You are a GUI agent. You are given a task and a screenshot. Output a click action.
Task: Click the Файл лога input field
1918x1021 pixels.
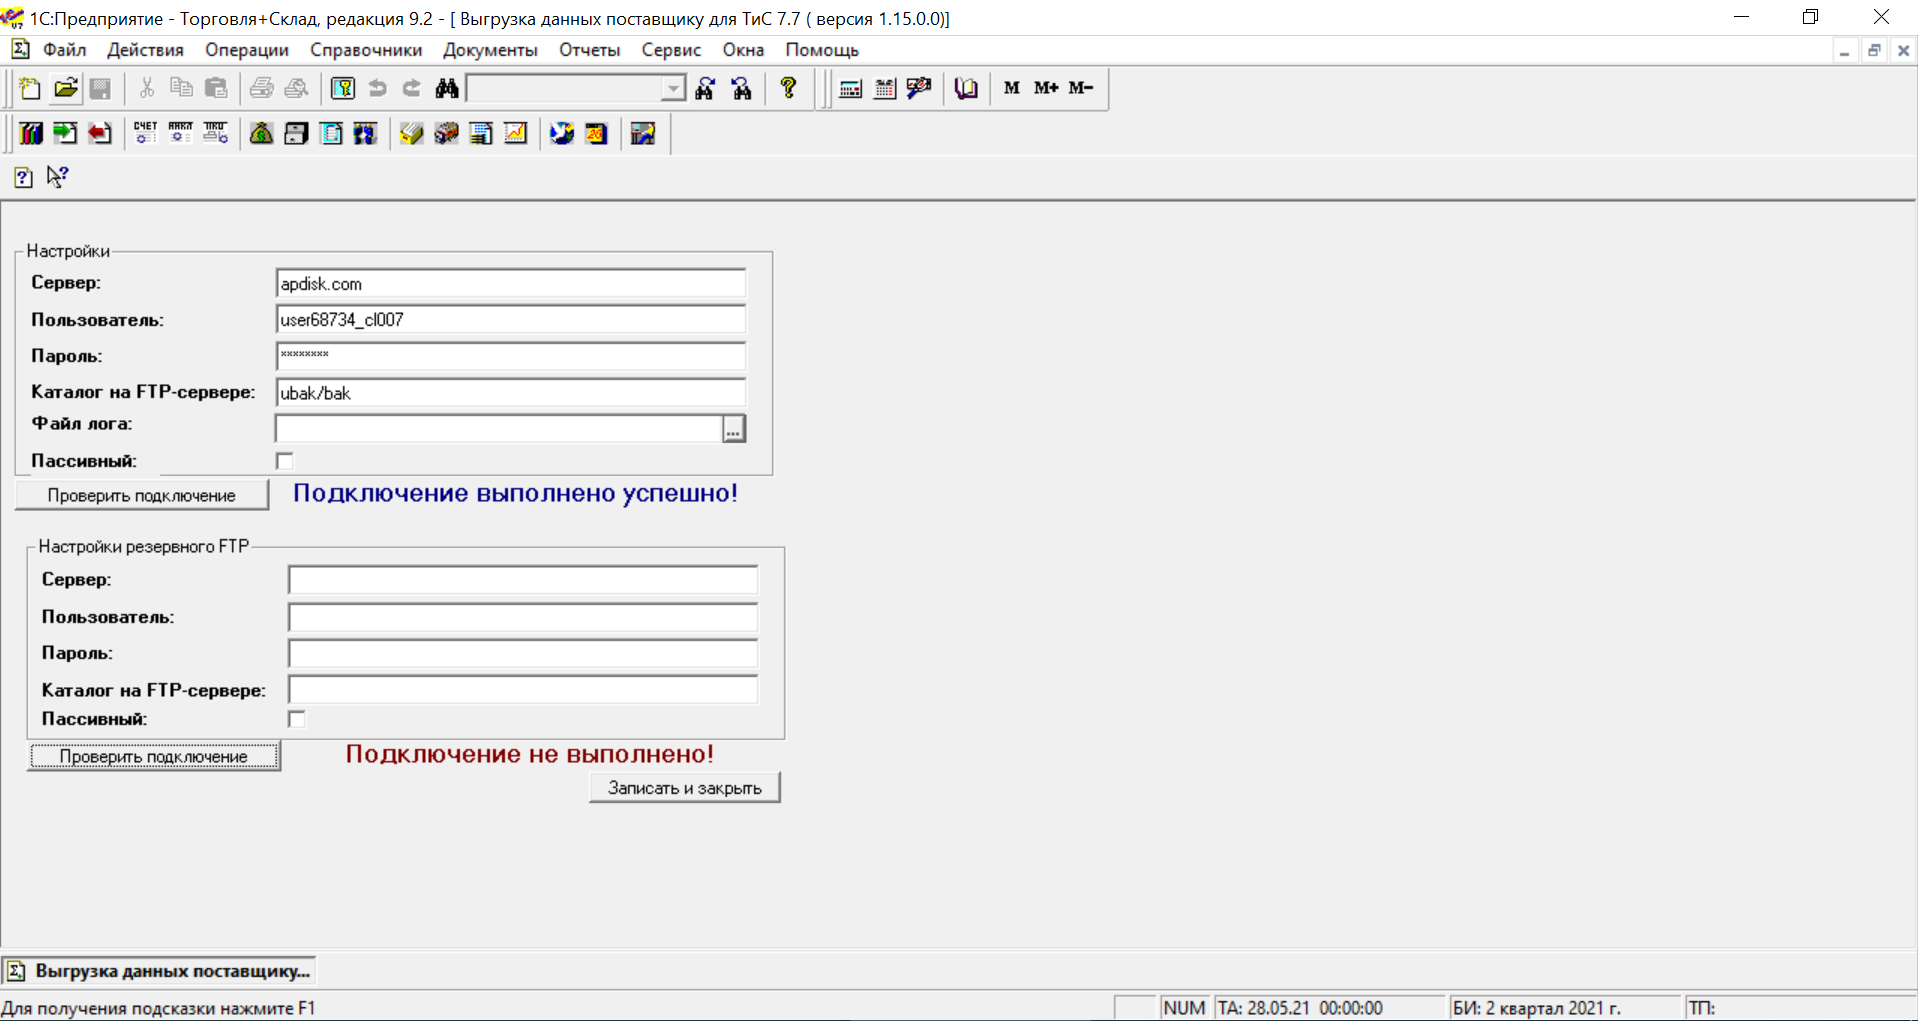pos(499,429)
